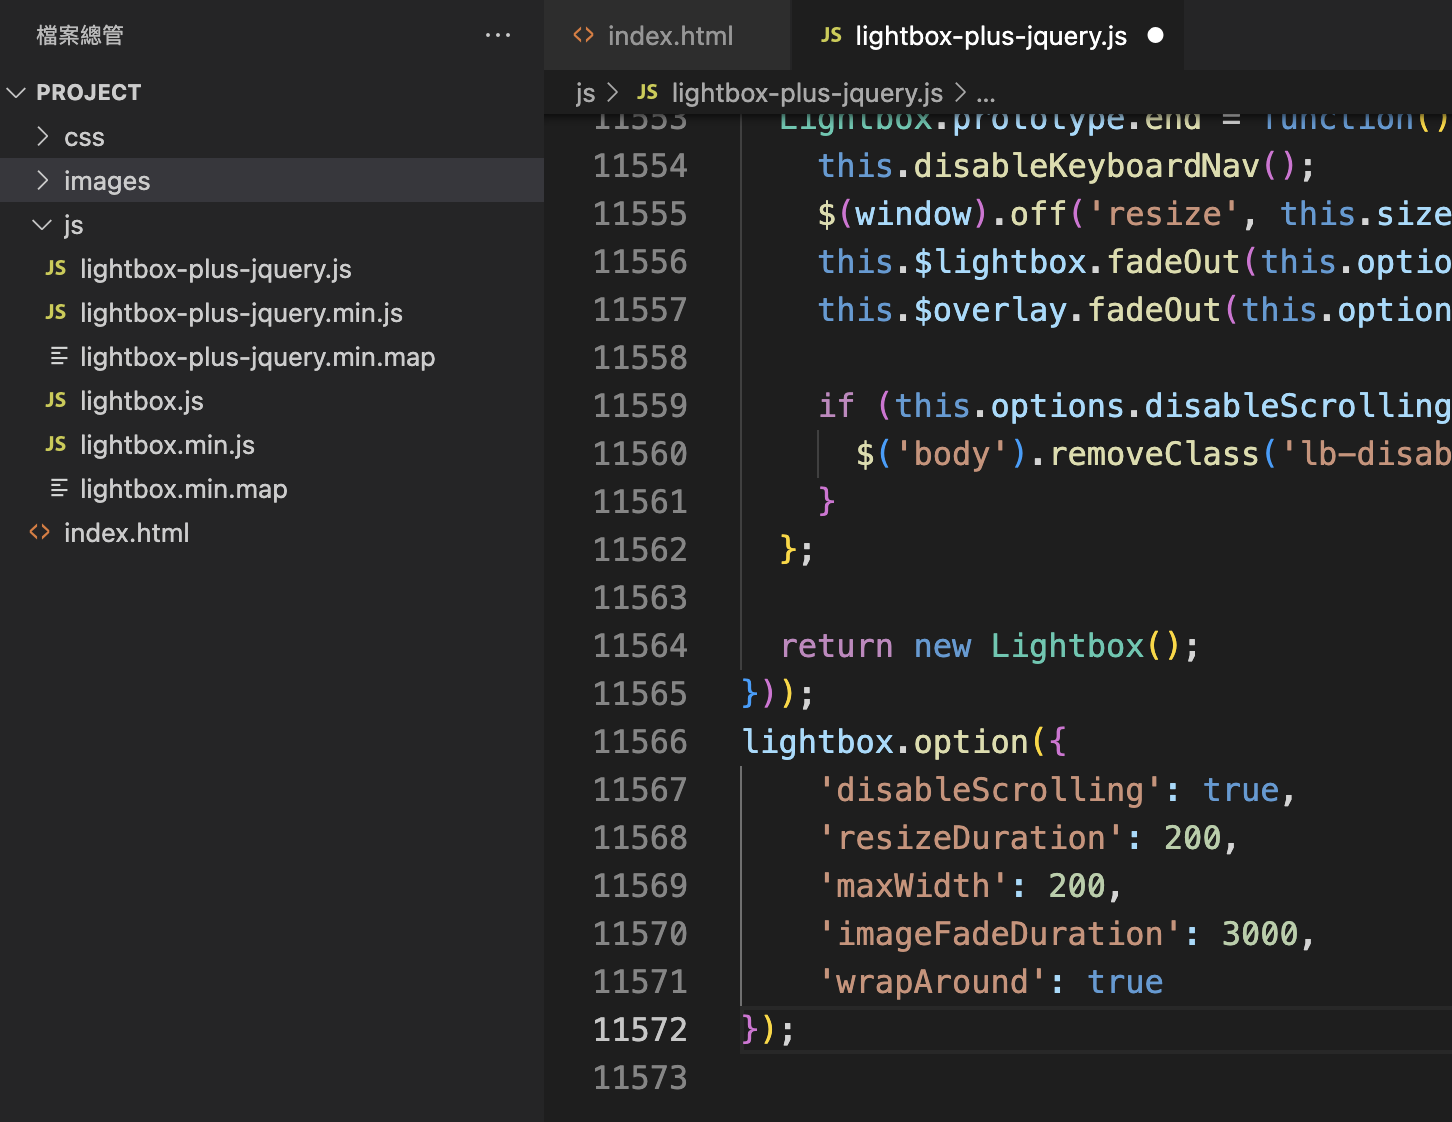
Task: Click line number 11554 in the gutter
Action: [x=640, y=165]
